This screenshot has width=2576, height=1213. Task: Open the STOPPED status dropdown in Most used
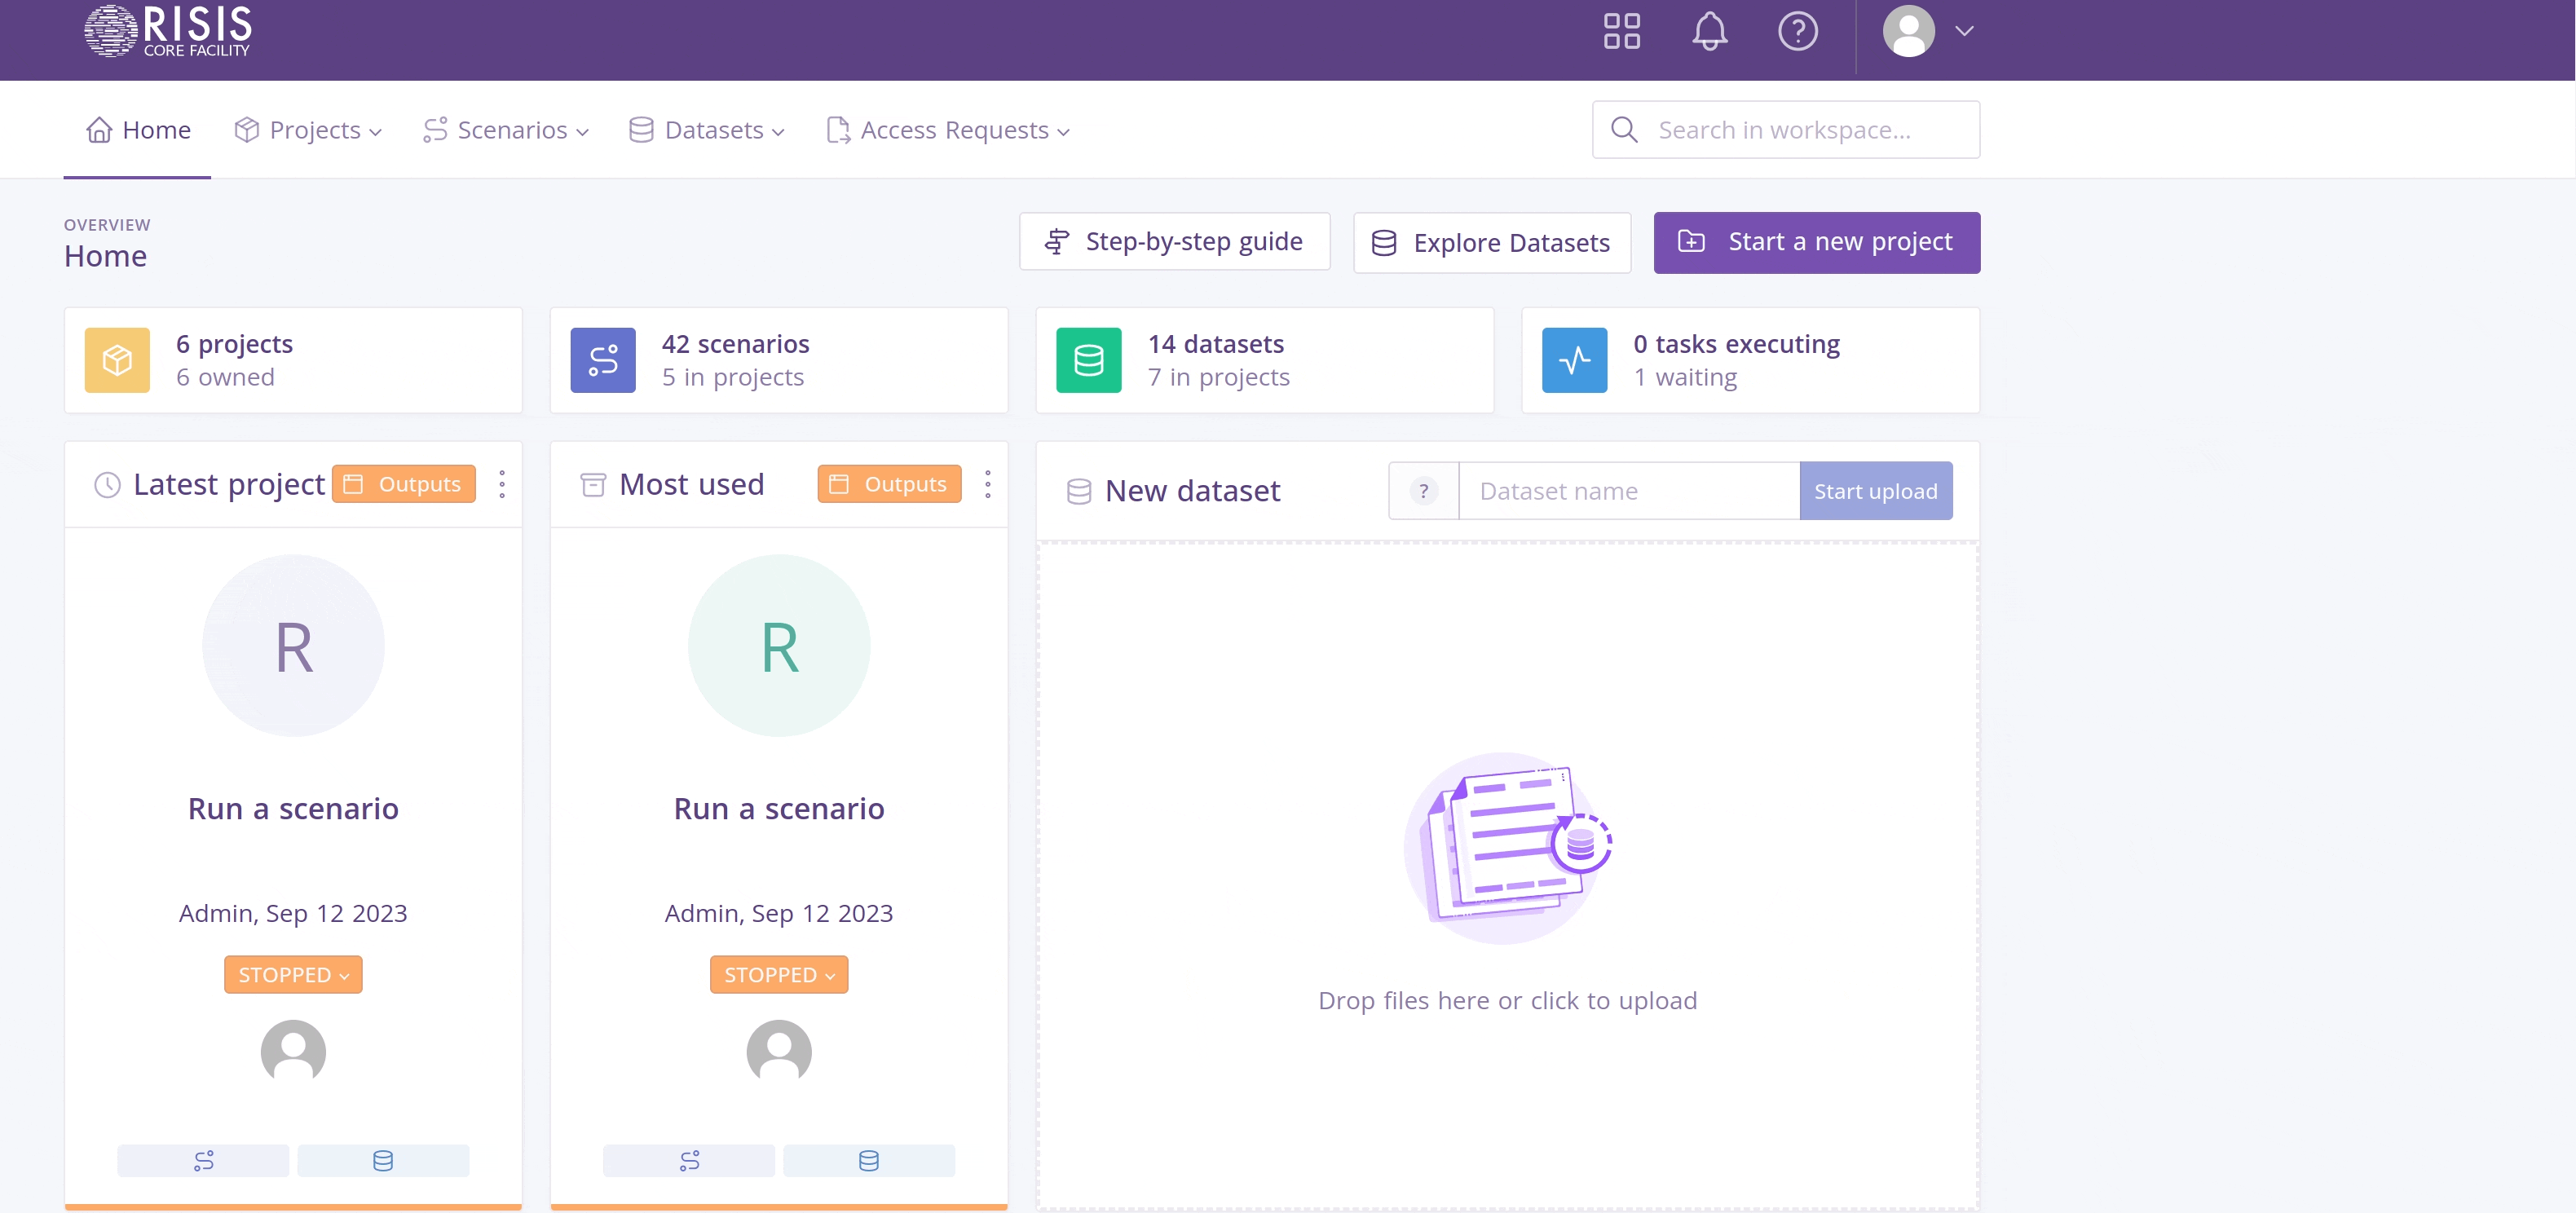point(778,974)
